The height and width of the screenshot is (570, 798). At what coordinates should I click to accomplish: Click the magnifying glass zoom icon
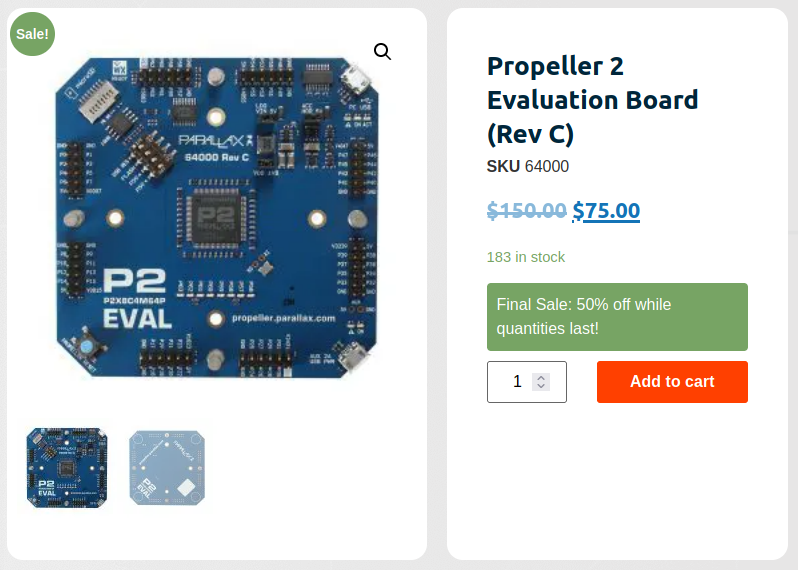pyautogui.click(x=382, y=51)
